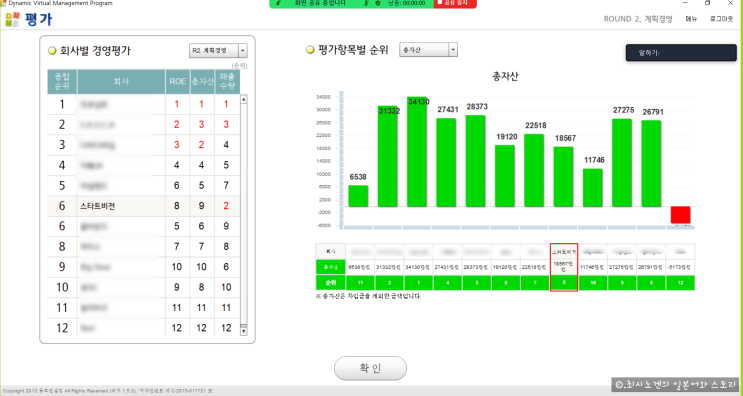This screenshot has height=396, width=743.
Task: Click the ROUND 2. 계획경영 label
Action: coord(638,19)
